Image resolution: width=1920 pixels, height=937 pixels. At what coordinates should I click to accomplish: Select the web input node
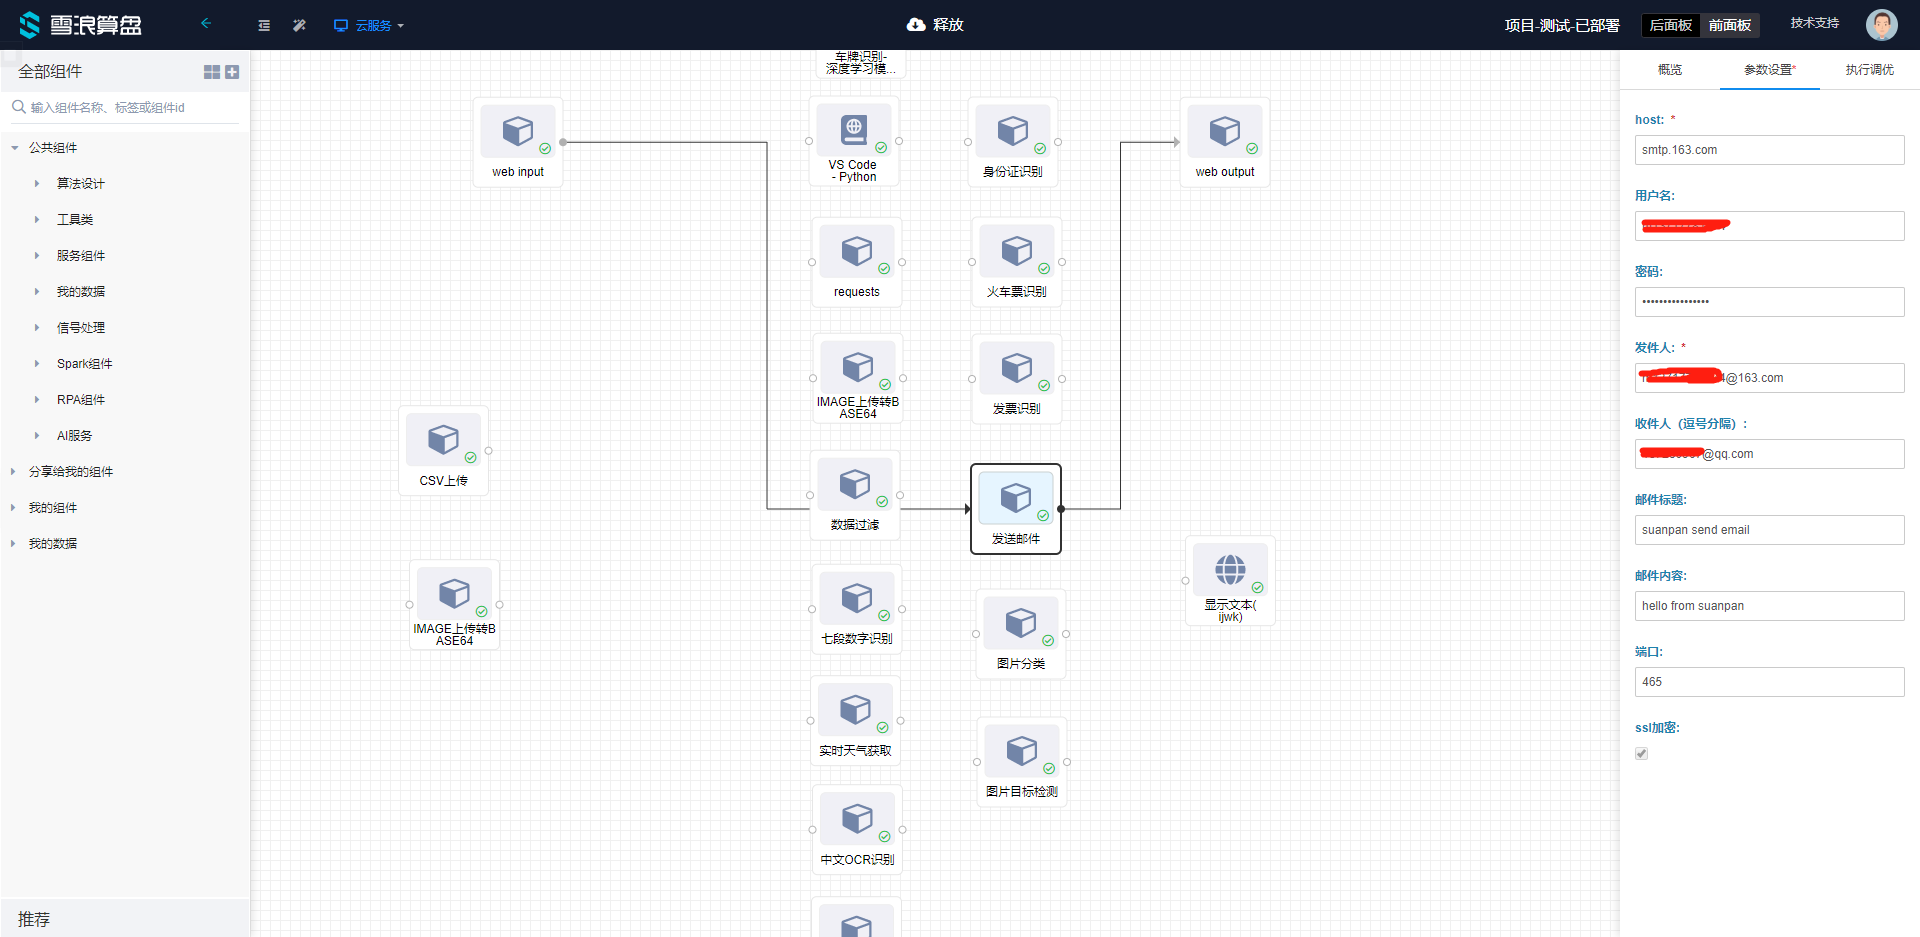click(518, 142)
